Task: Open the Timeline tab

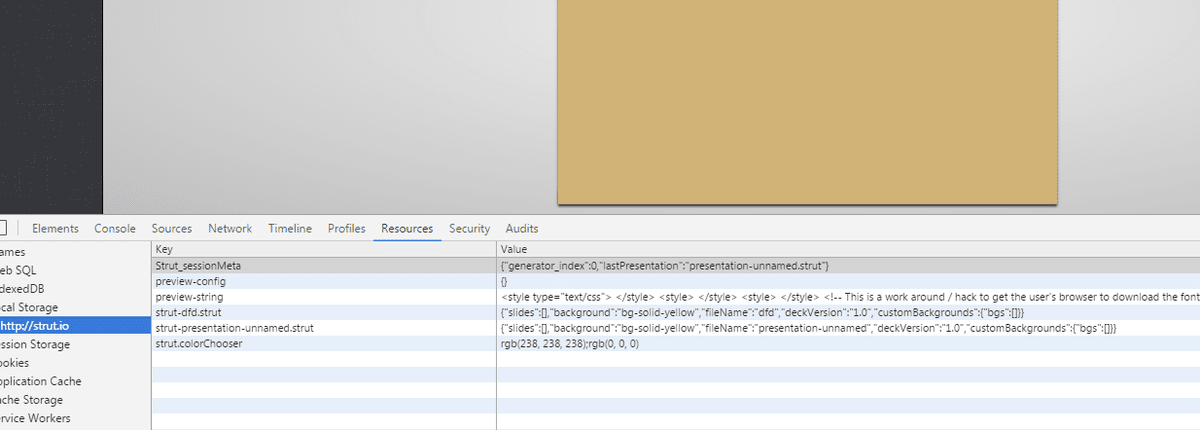Action: coord(290,229)
